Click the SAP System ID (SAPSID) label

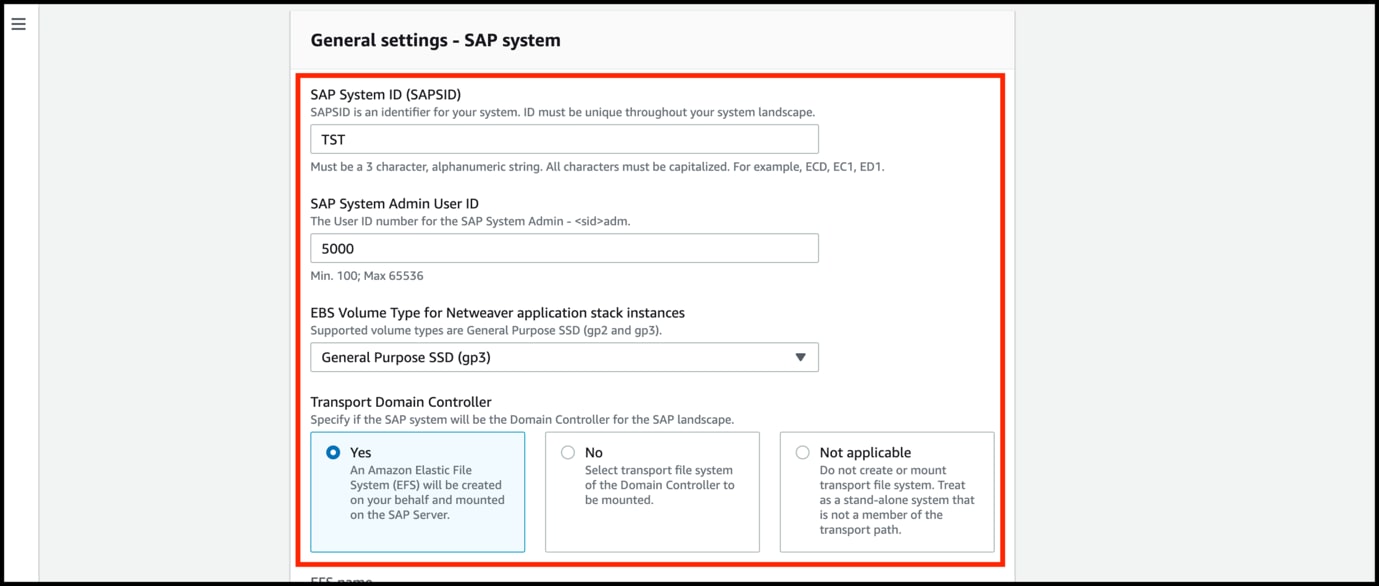point(385,95)
